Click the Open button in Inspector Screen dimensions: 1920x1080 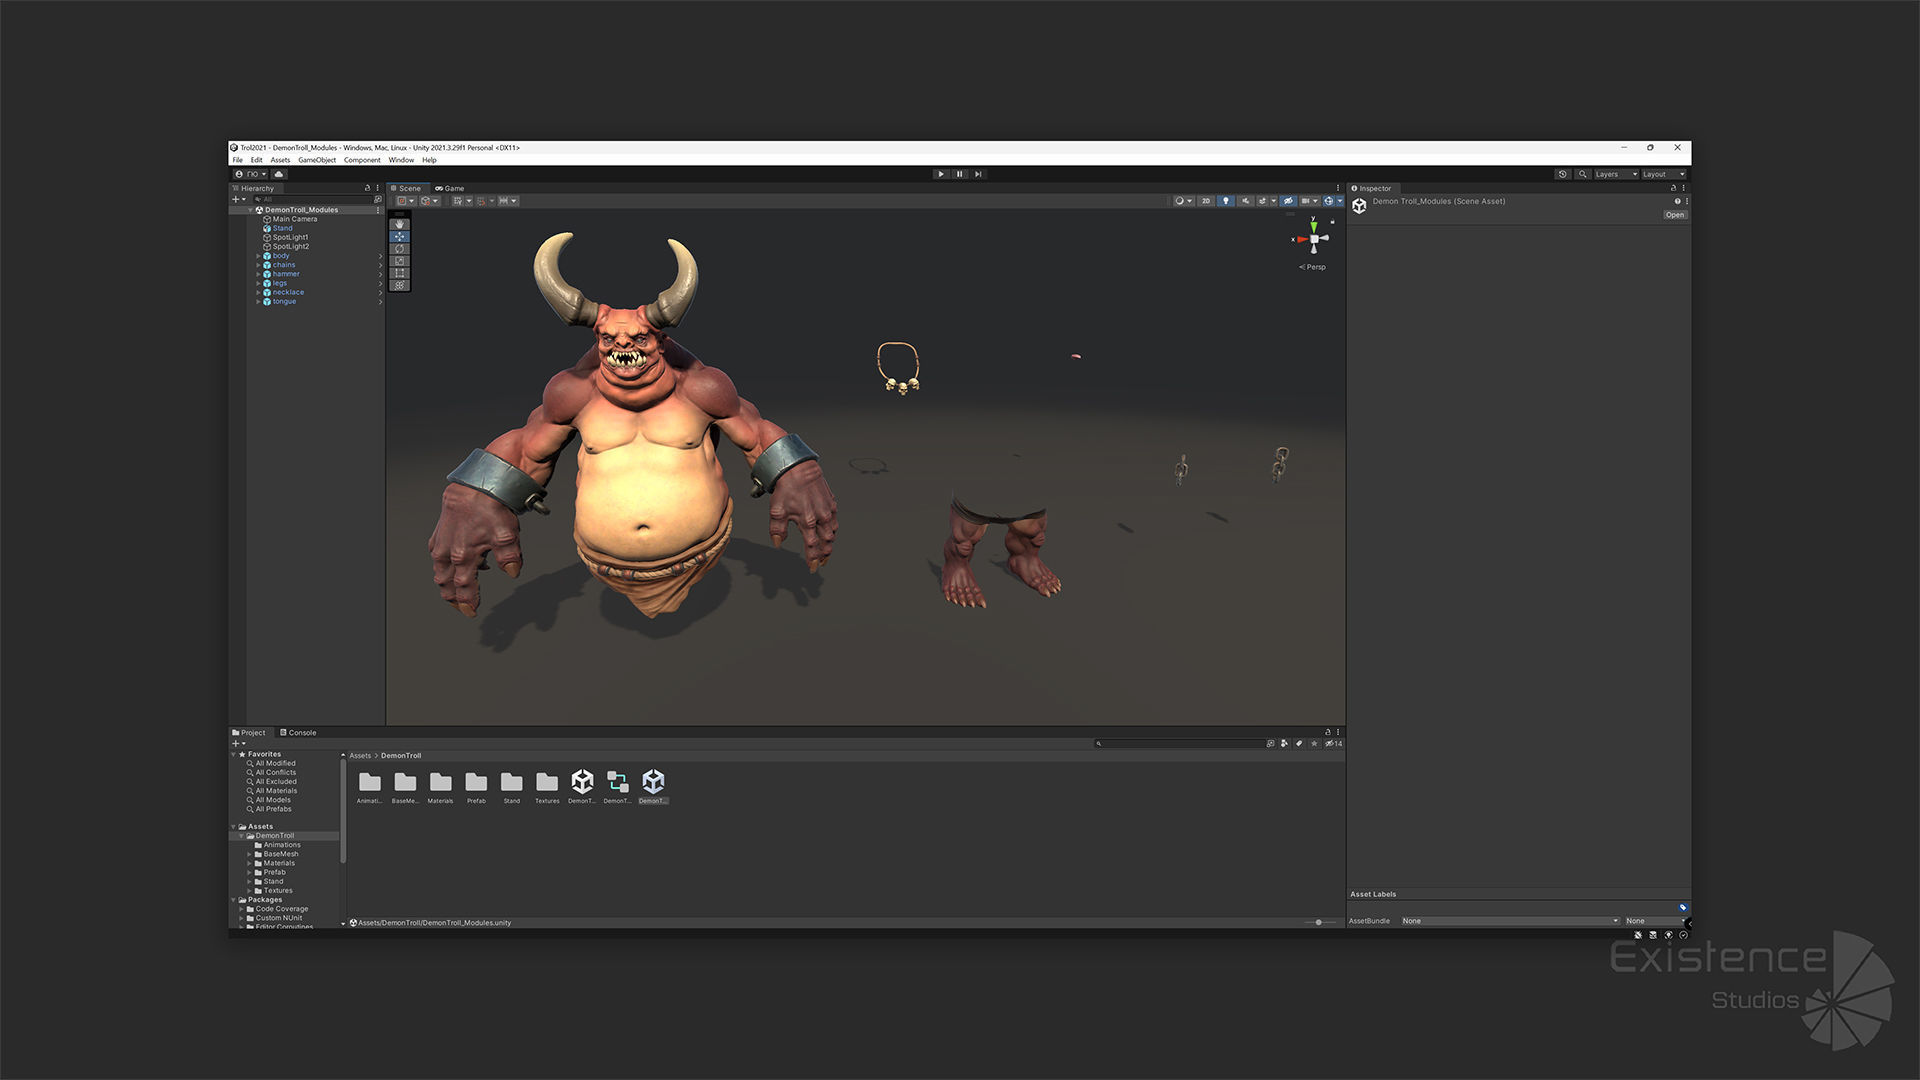[1675, 215]
